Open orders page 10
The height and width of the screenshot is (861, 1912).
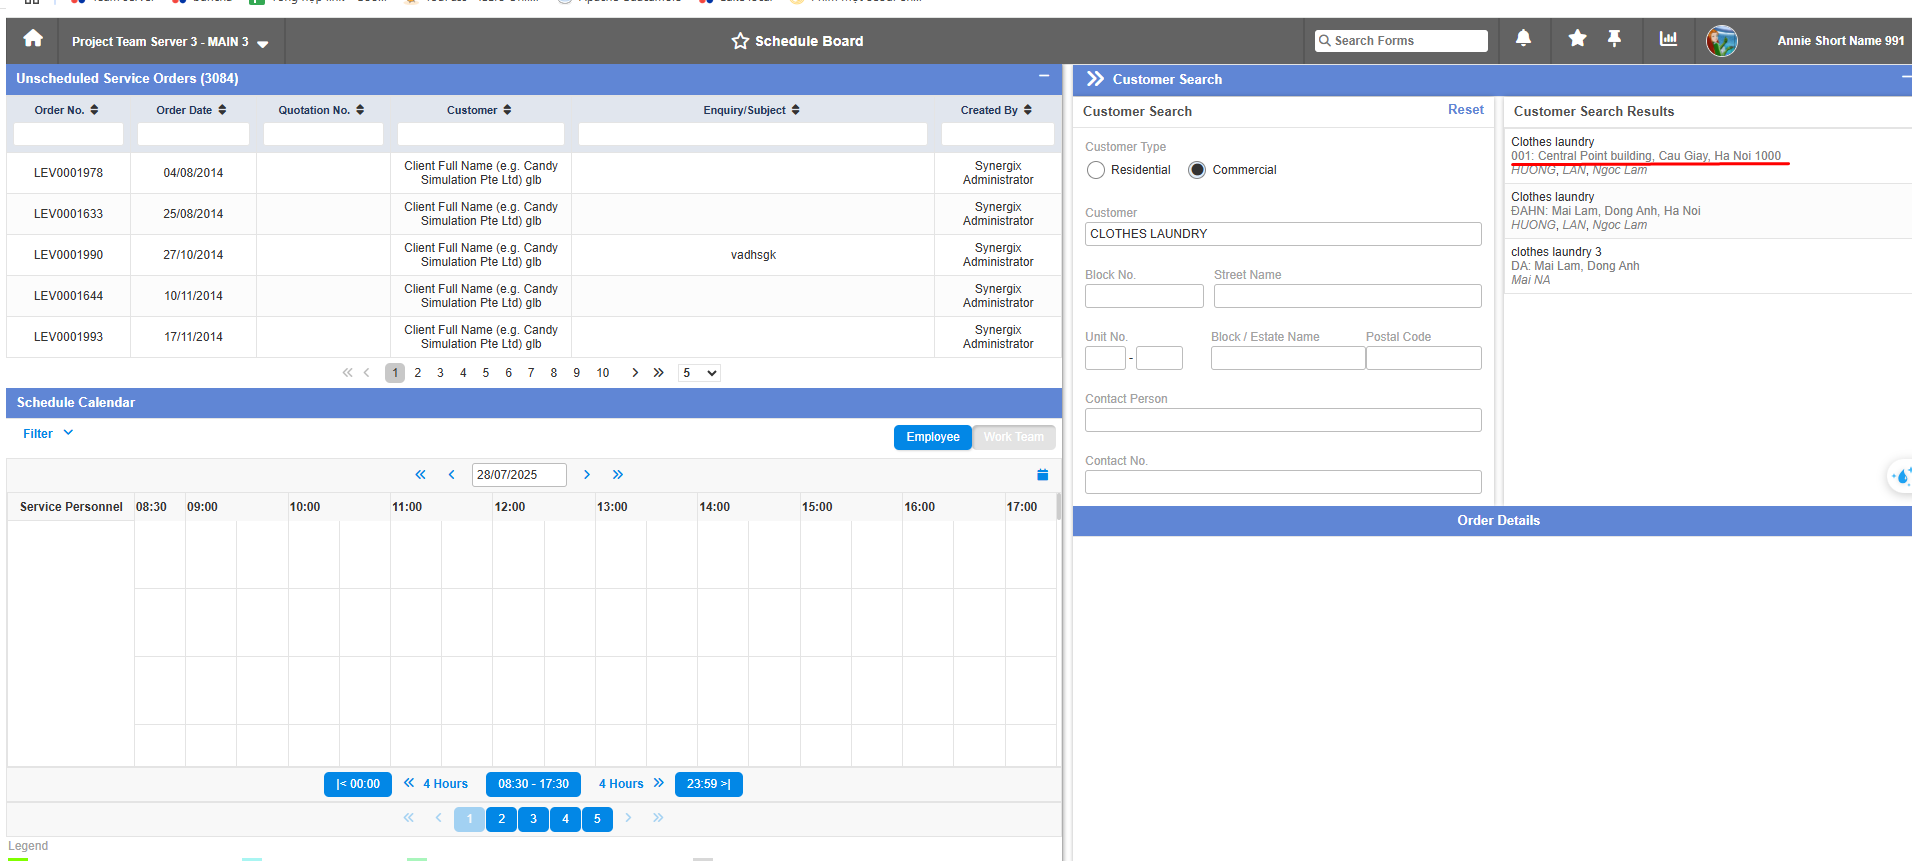(603, 373)
